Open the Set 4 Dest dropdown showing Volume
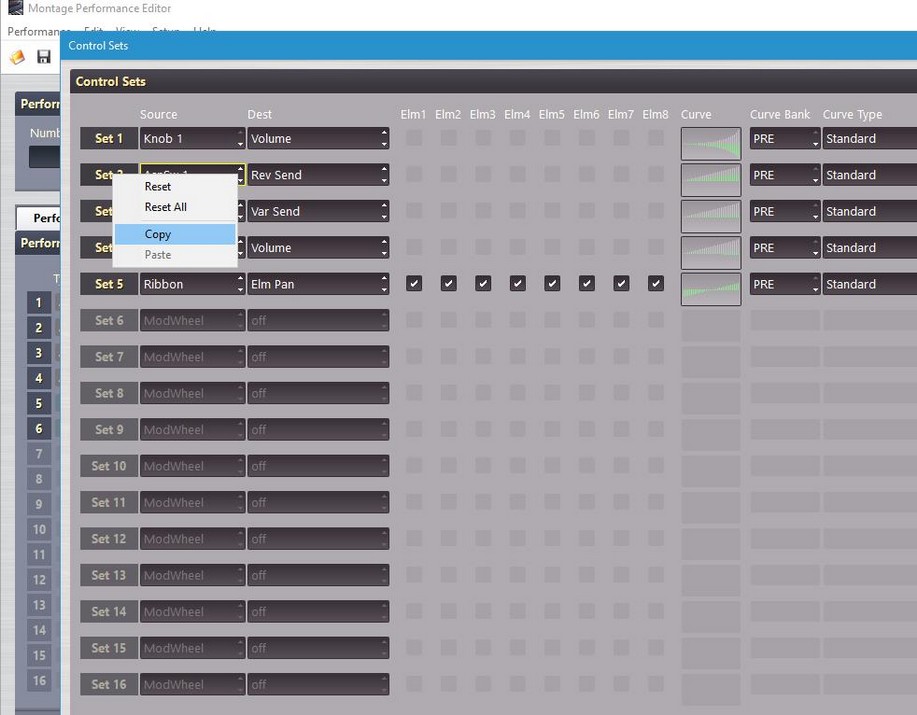 (x=318, y=248)
